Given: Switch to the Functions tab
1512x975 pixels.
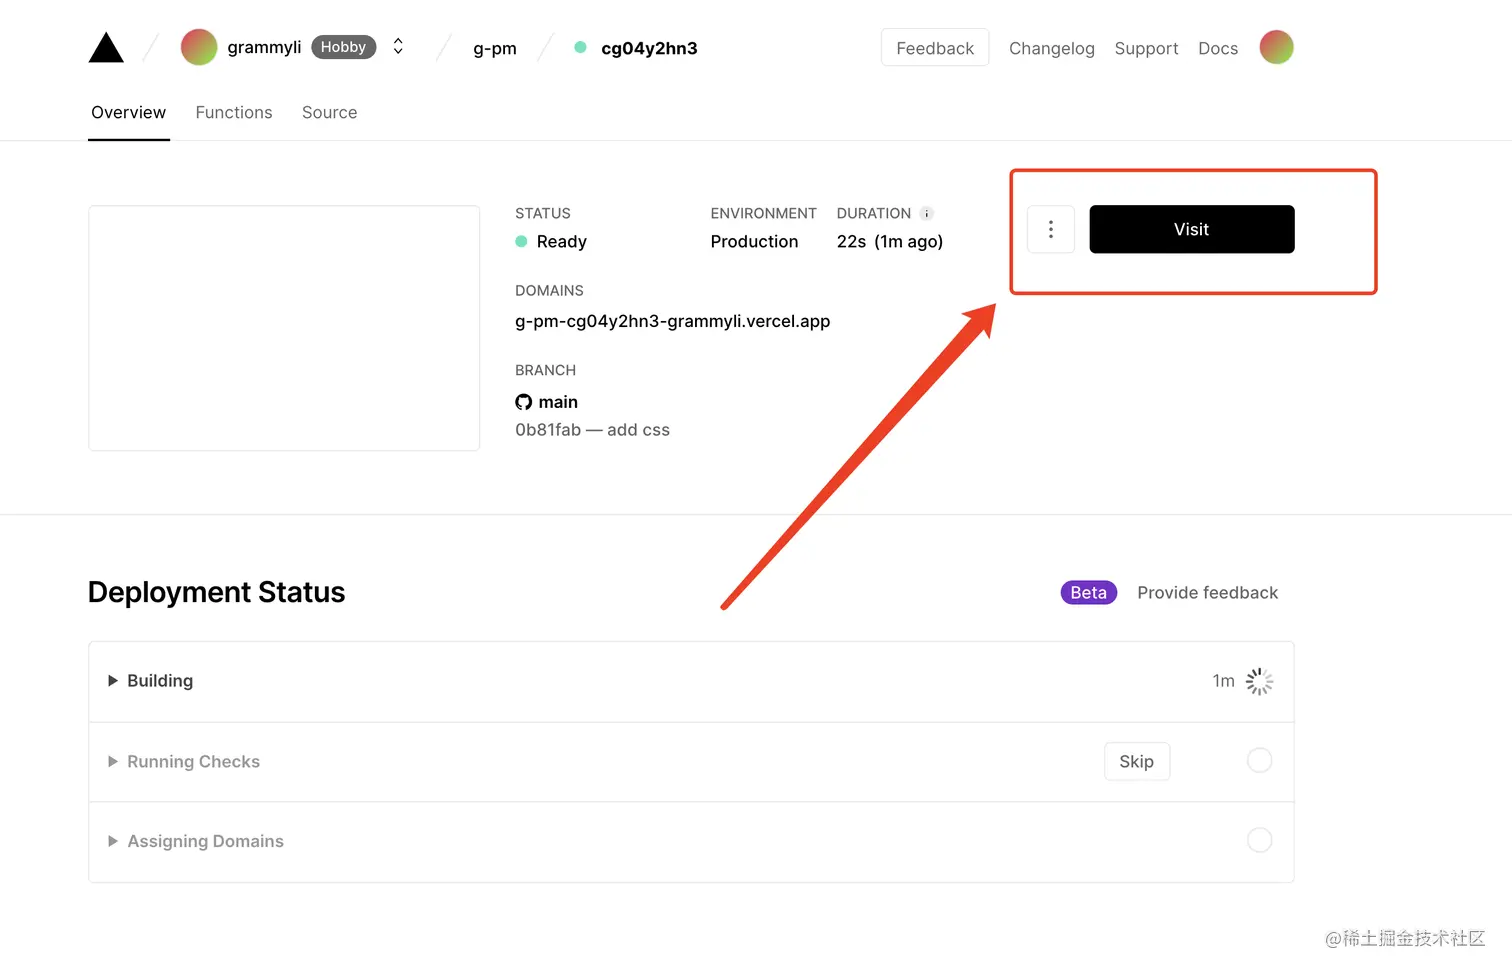Looking at the screenshot, I should tap(234, 112).
